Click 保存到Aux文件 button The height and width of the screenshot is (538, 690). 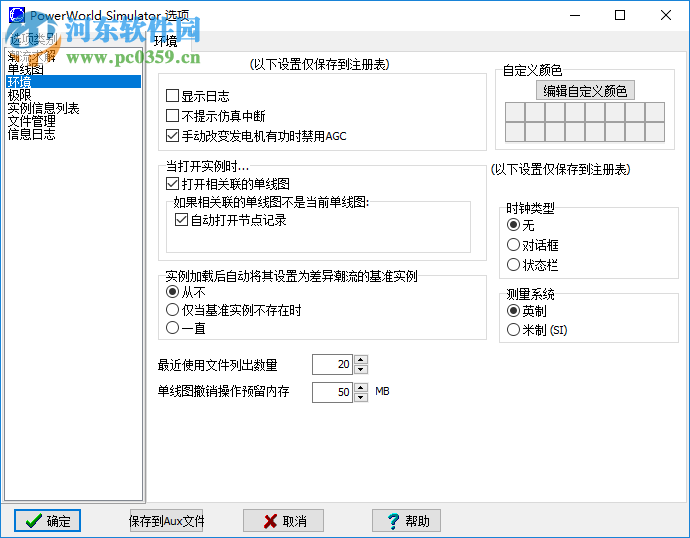pyautogui.click(x=166, y=521)
